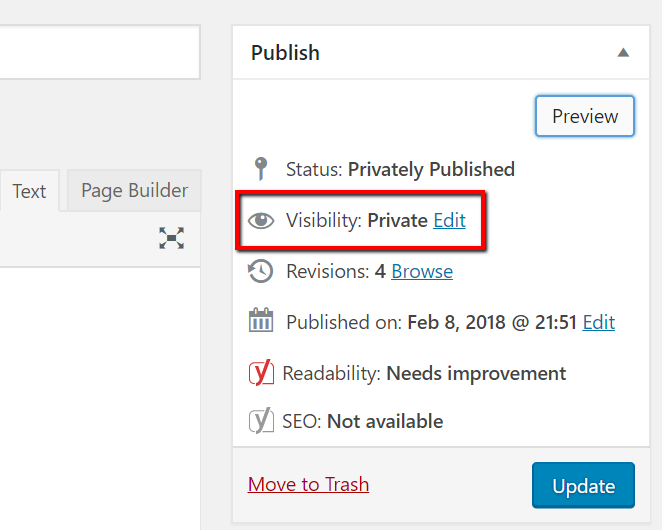The image size is (662, 530).
Task: Click the Yoast Readability icon
Action: point(261,374)
